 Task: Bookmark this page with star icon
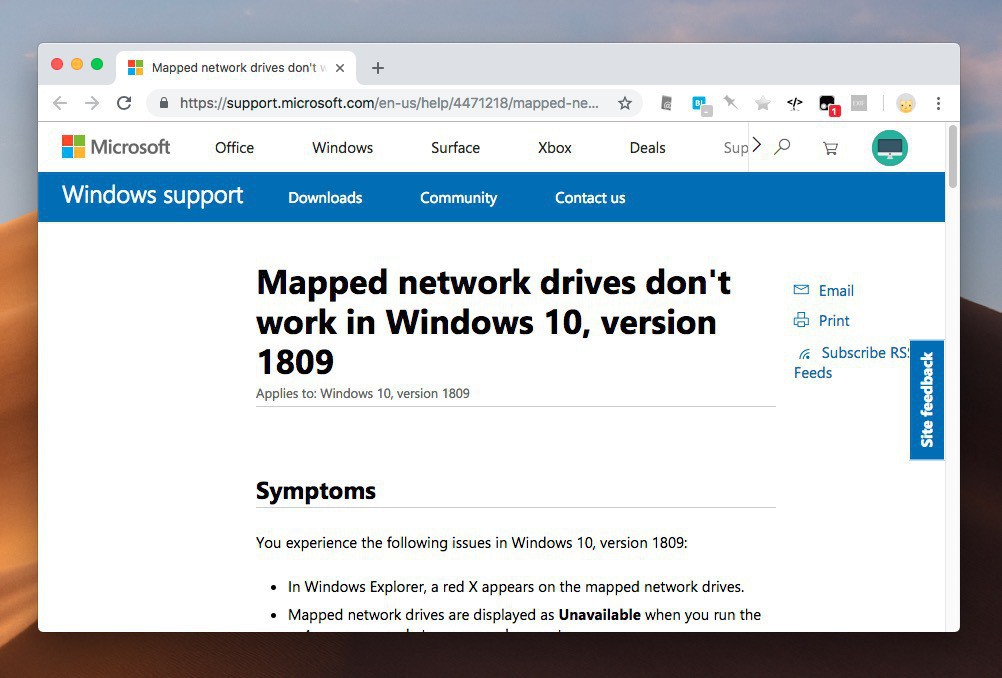625,103
